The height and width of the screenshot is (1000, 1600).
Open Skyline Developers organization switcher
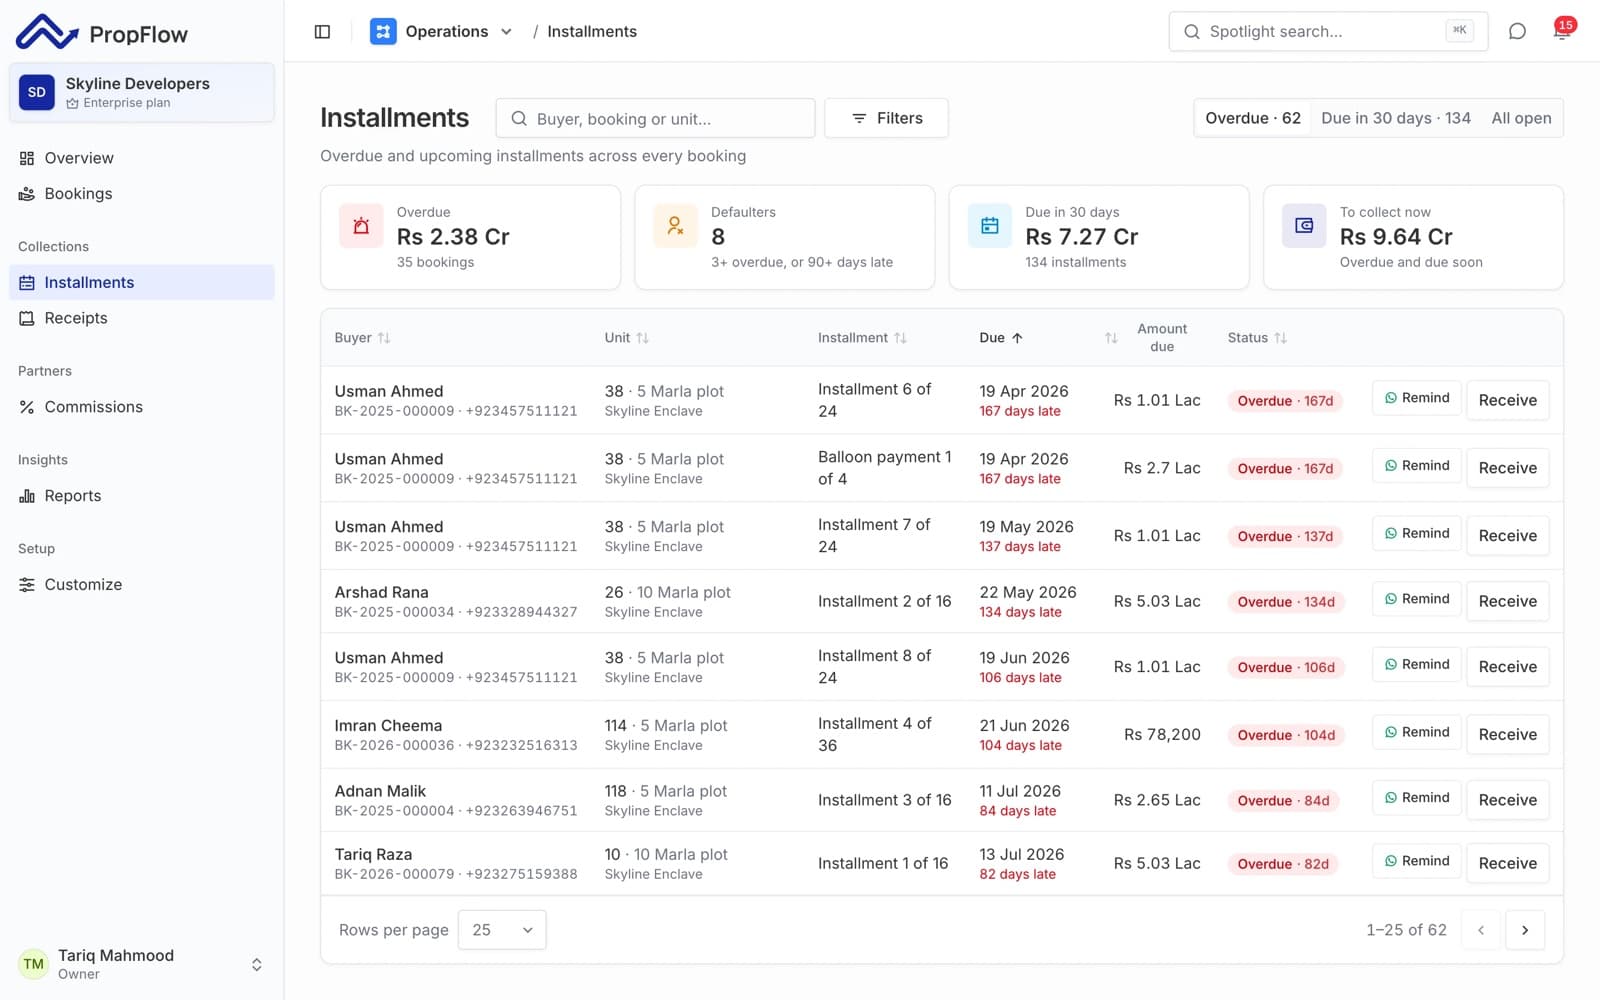click(x=142, y=92)
